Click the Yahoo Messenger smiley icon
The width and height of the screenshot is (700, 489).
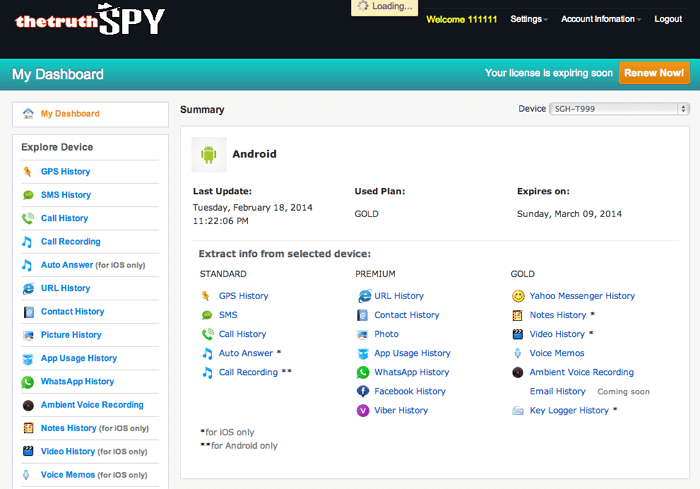[x=518, y=296]
